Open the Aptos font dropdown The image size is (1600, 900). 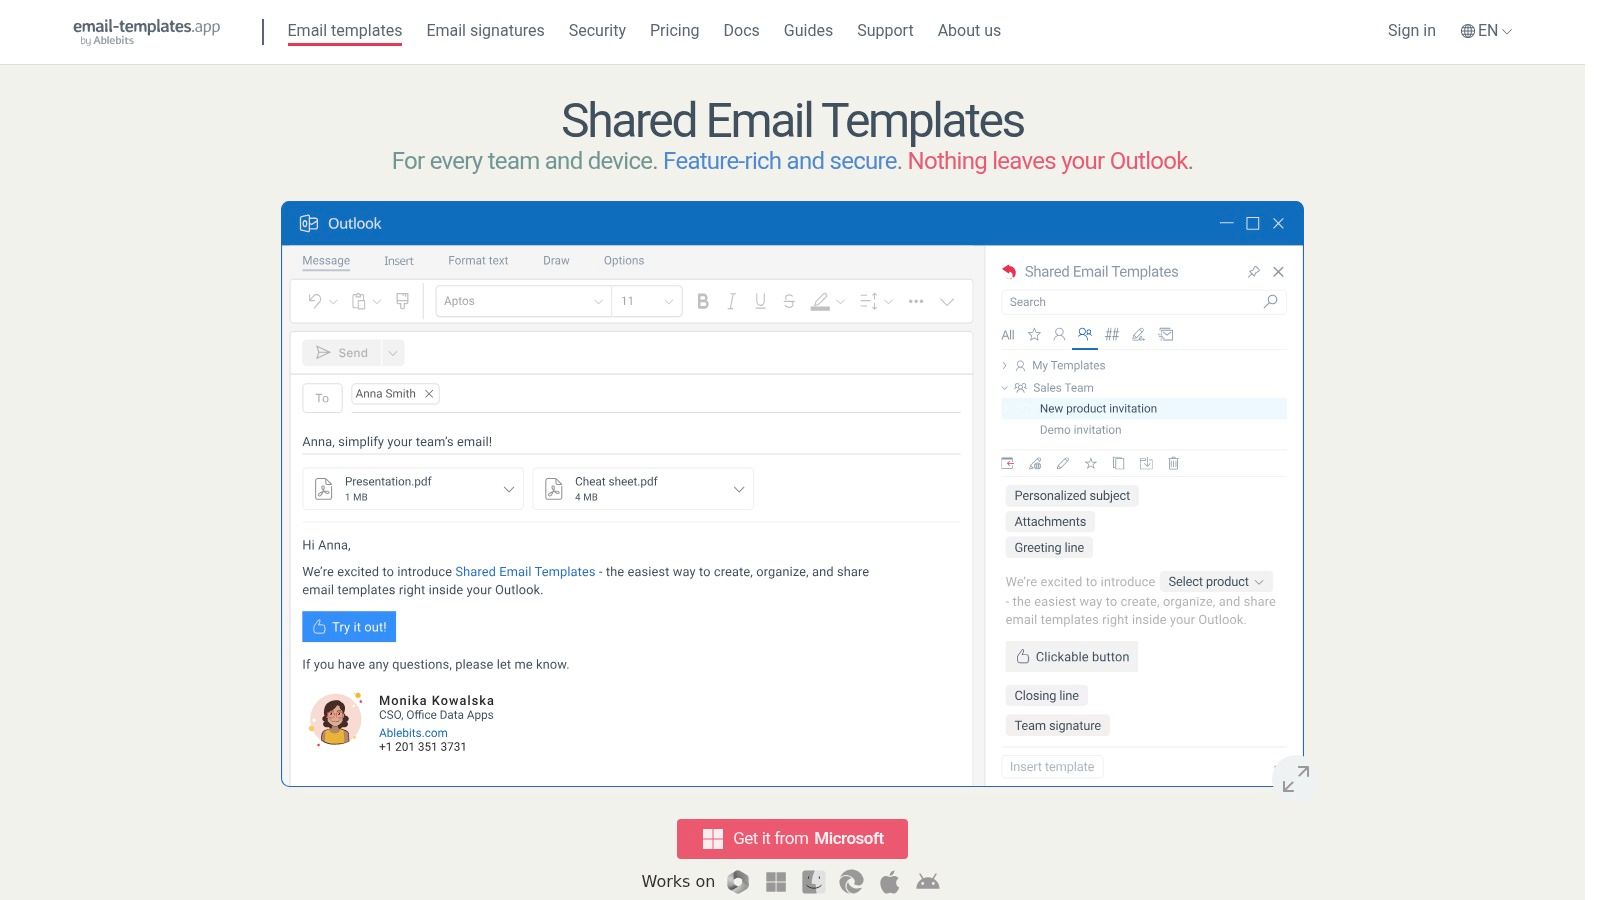click(523, 301)
